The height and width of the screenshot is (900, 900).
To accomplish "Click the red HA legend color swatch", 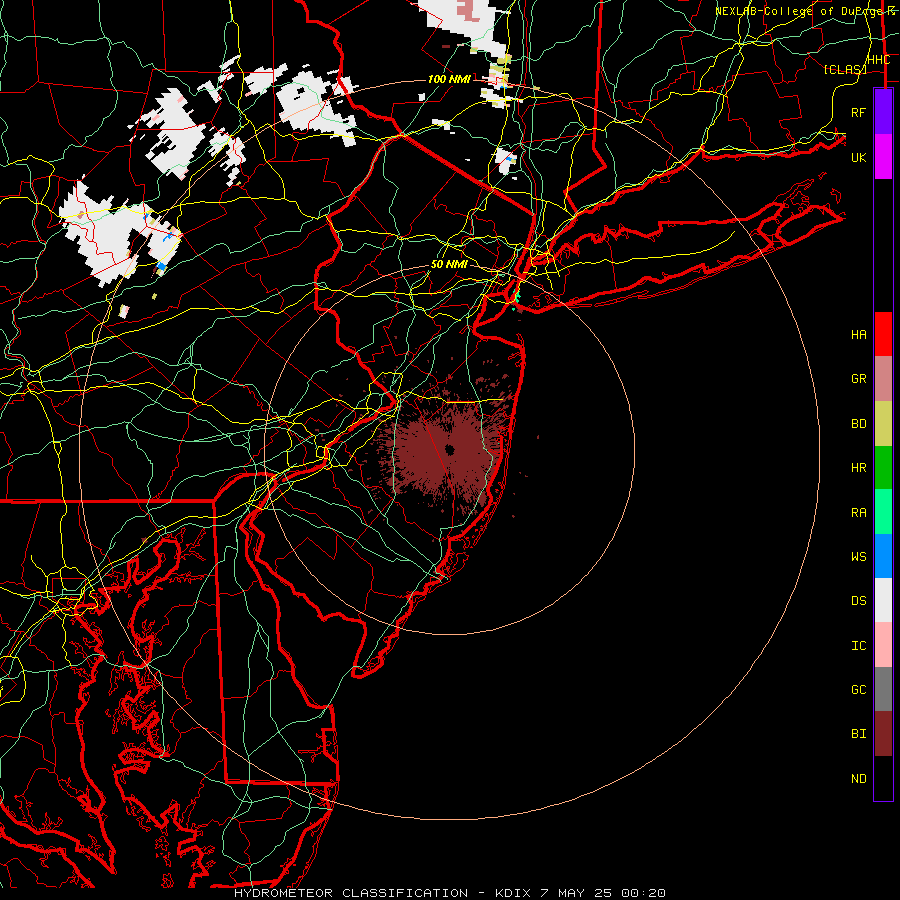I will pyautogui.click(x=883, y=334).
